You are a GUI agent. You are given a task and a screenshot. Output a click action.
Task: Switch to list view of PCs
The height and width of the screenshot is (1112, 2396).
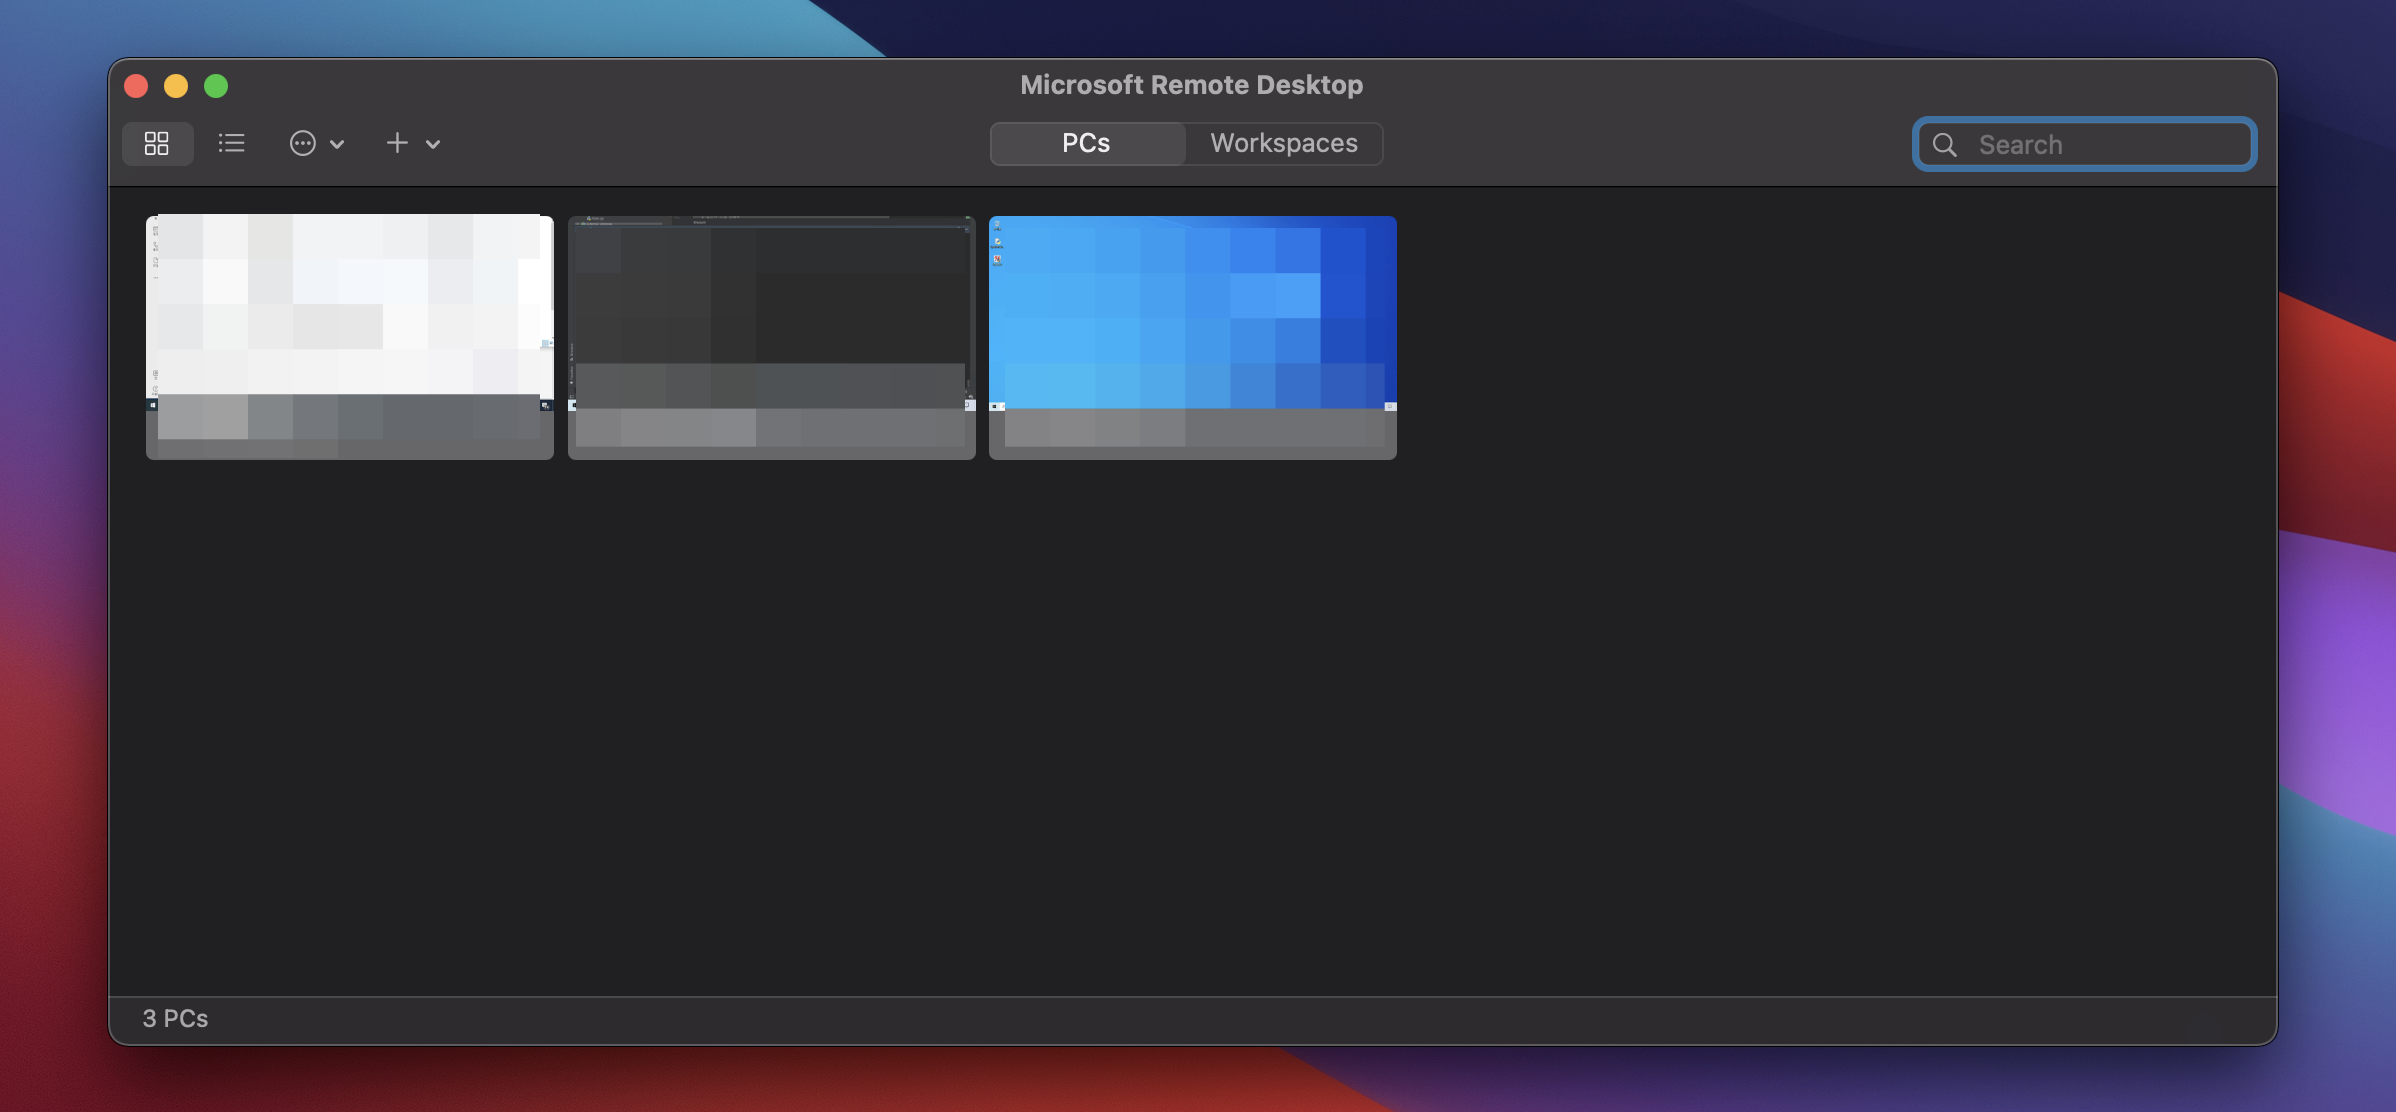click(231, 143)
